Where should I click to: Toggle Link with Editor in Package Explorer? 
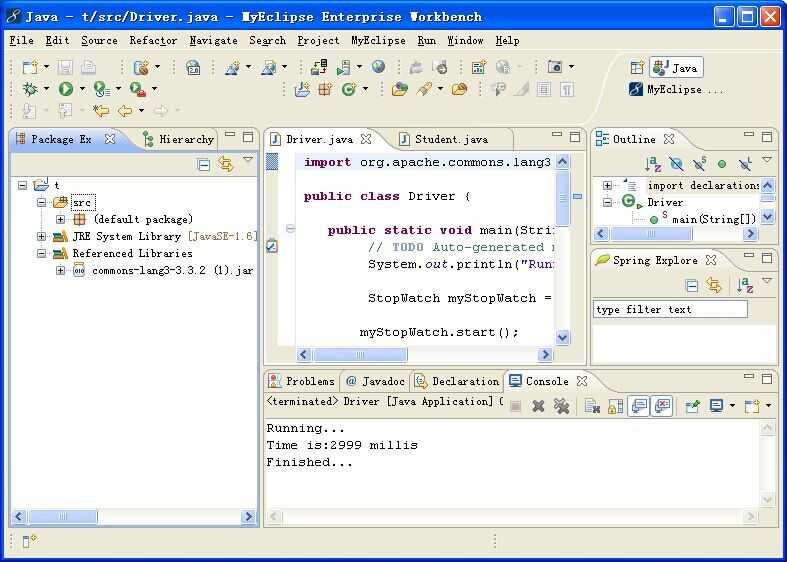coord(226,164)
